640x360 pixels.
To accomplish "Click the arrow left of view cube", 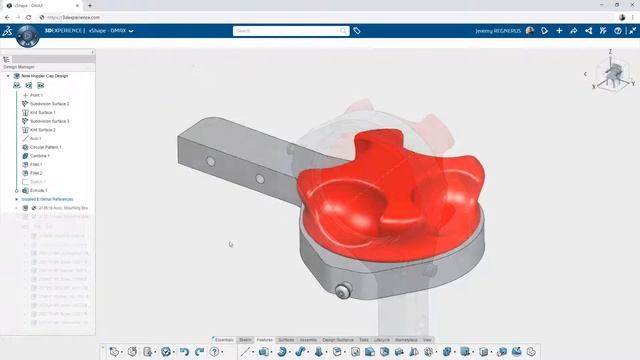I will click(x=585, y=74).
